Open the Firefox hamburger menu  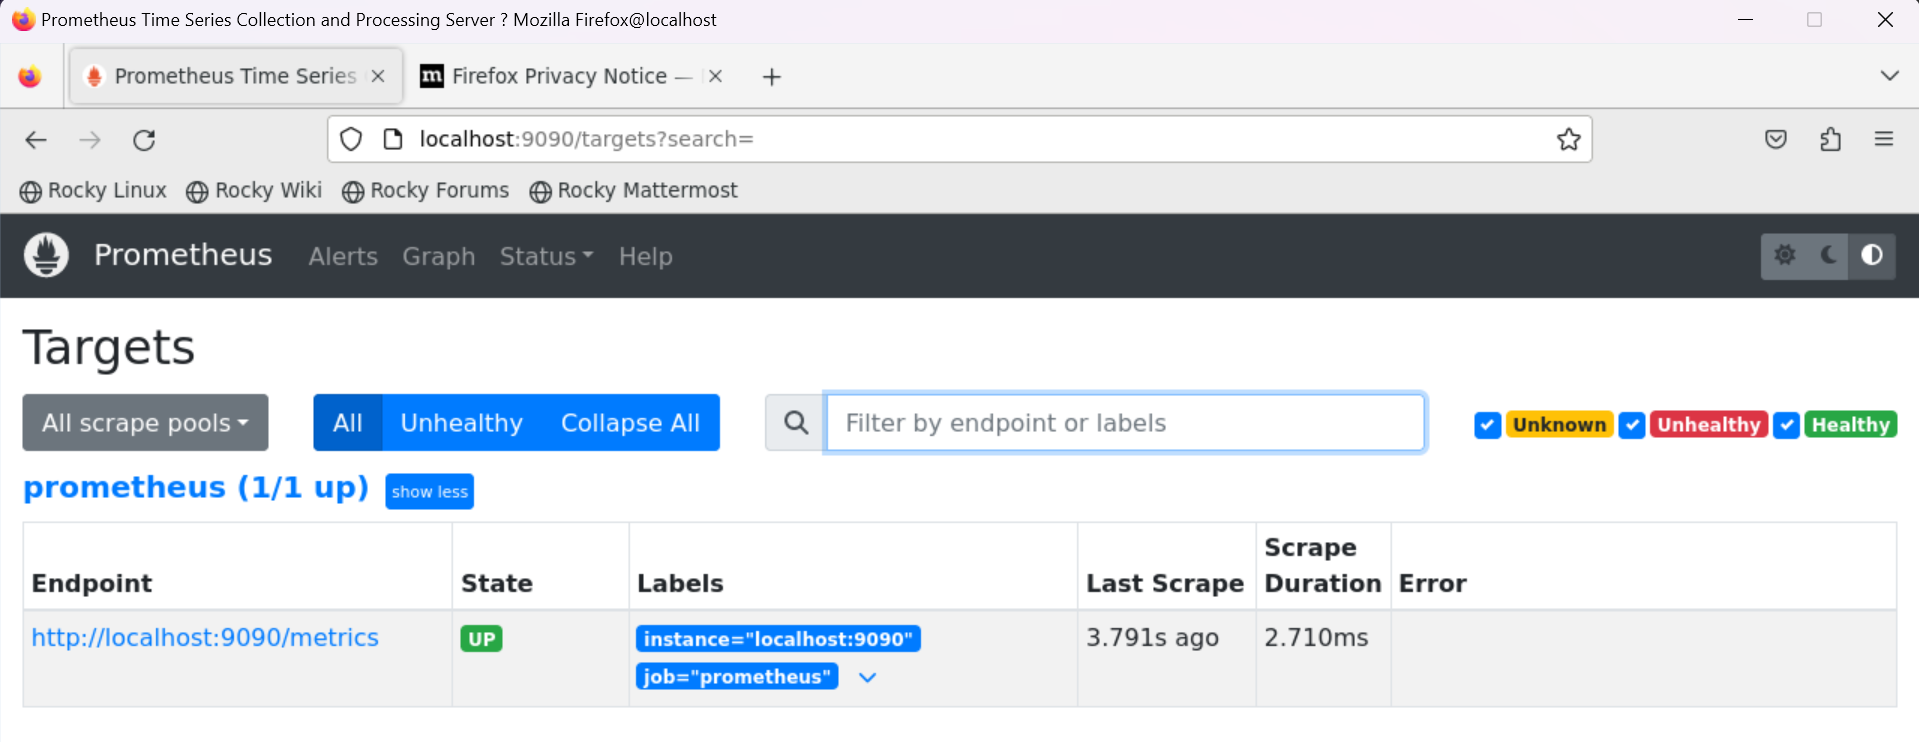point(1884,139)
